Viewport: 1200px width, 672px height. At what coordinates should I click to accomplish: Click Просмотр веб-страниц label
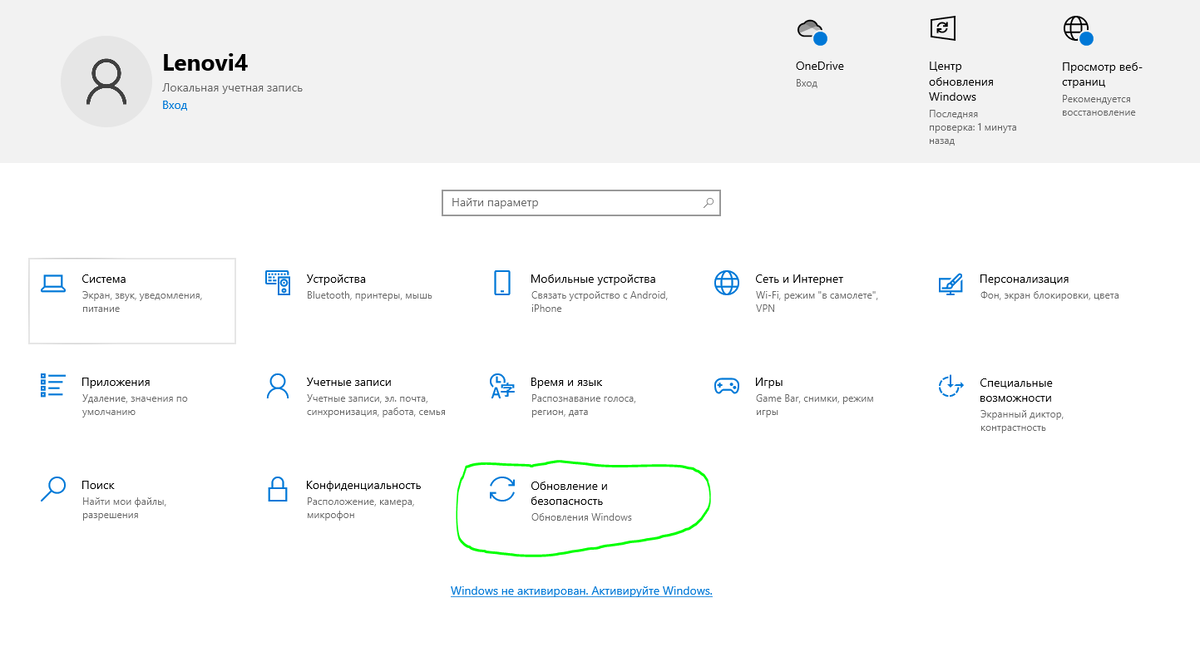click(x=1102, y=74)
